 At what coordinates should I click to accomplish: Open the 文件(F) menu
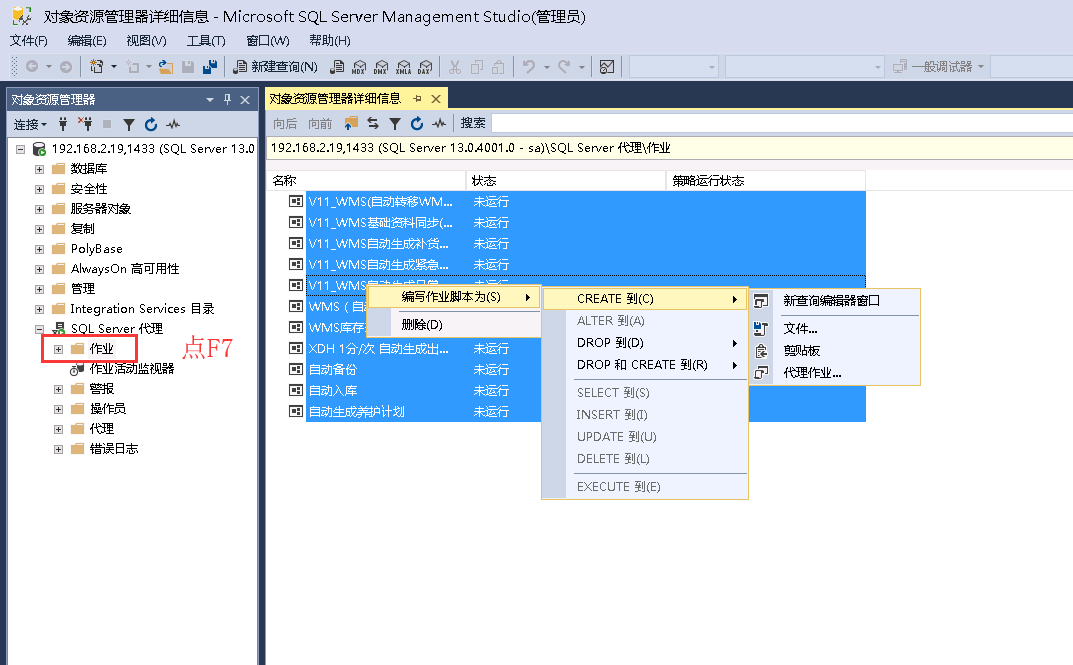29,40
